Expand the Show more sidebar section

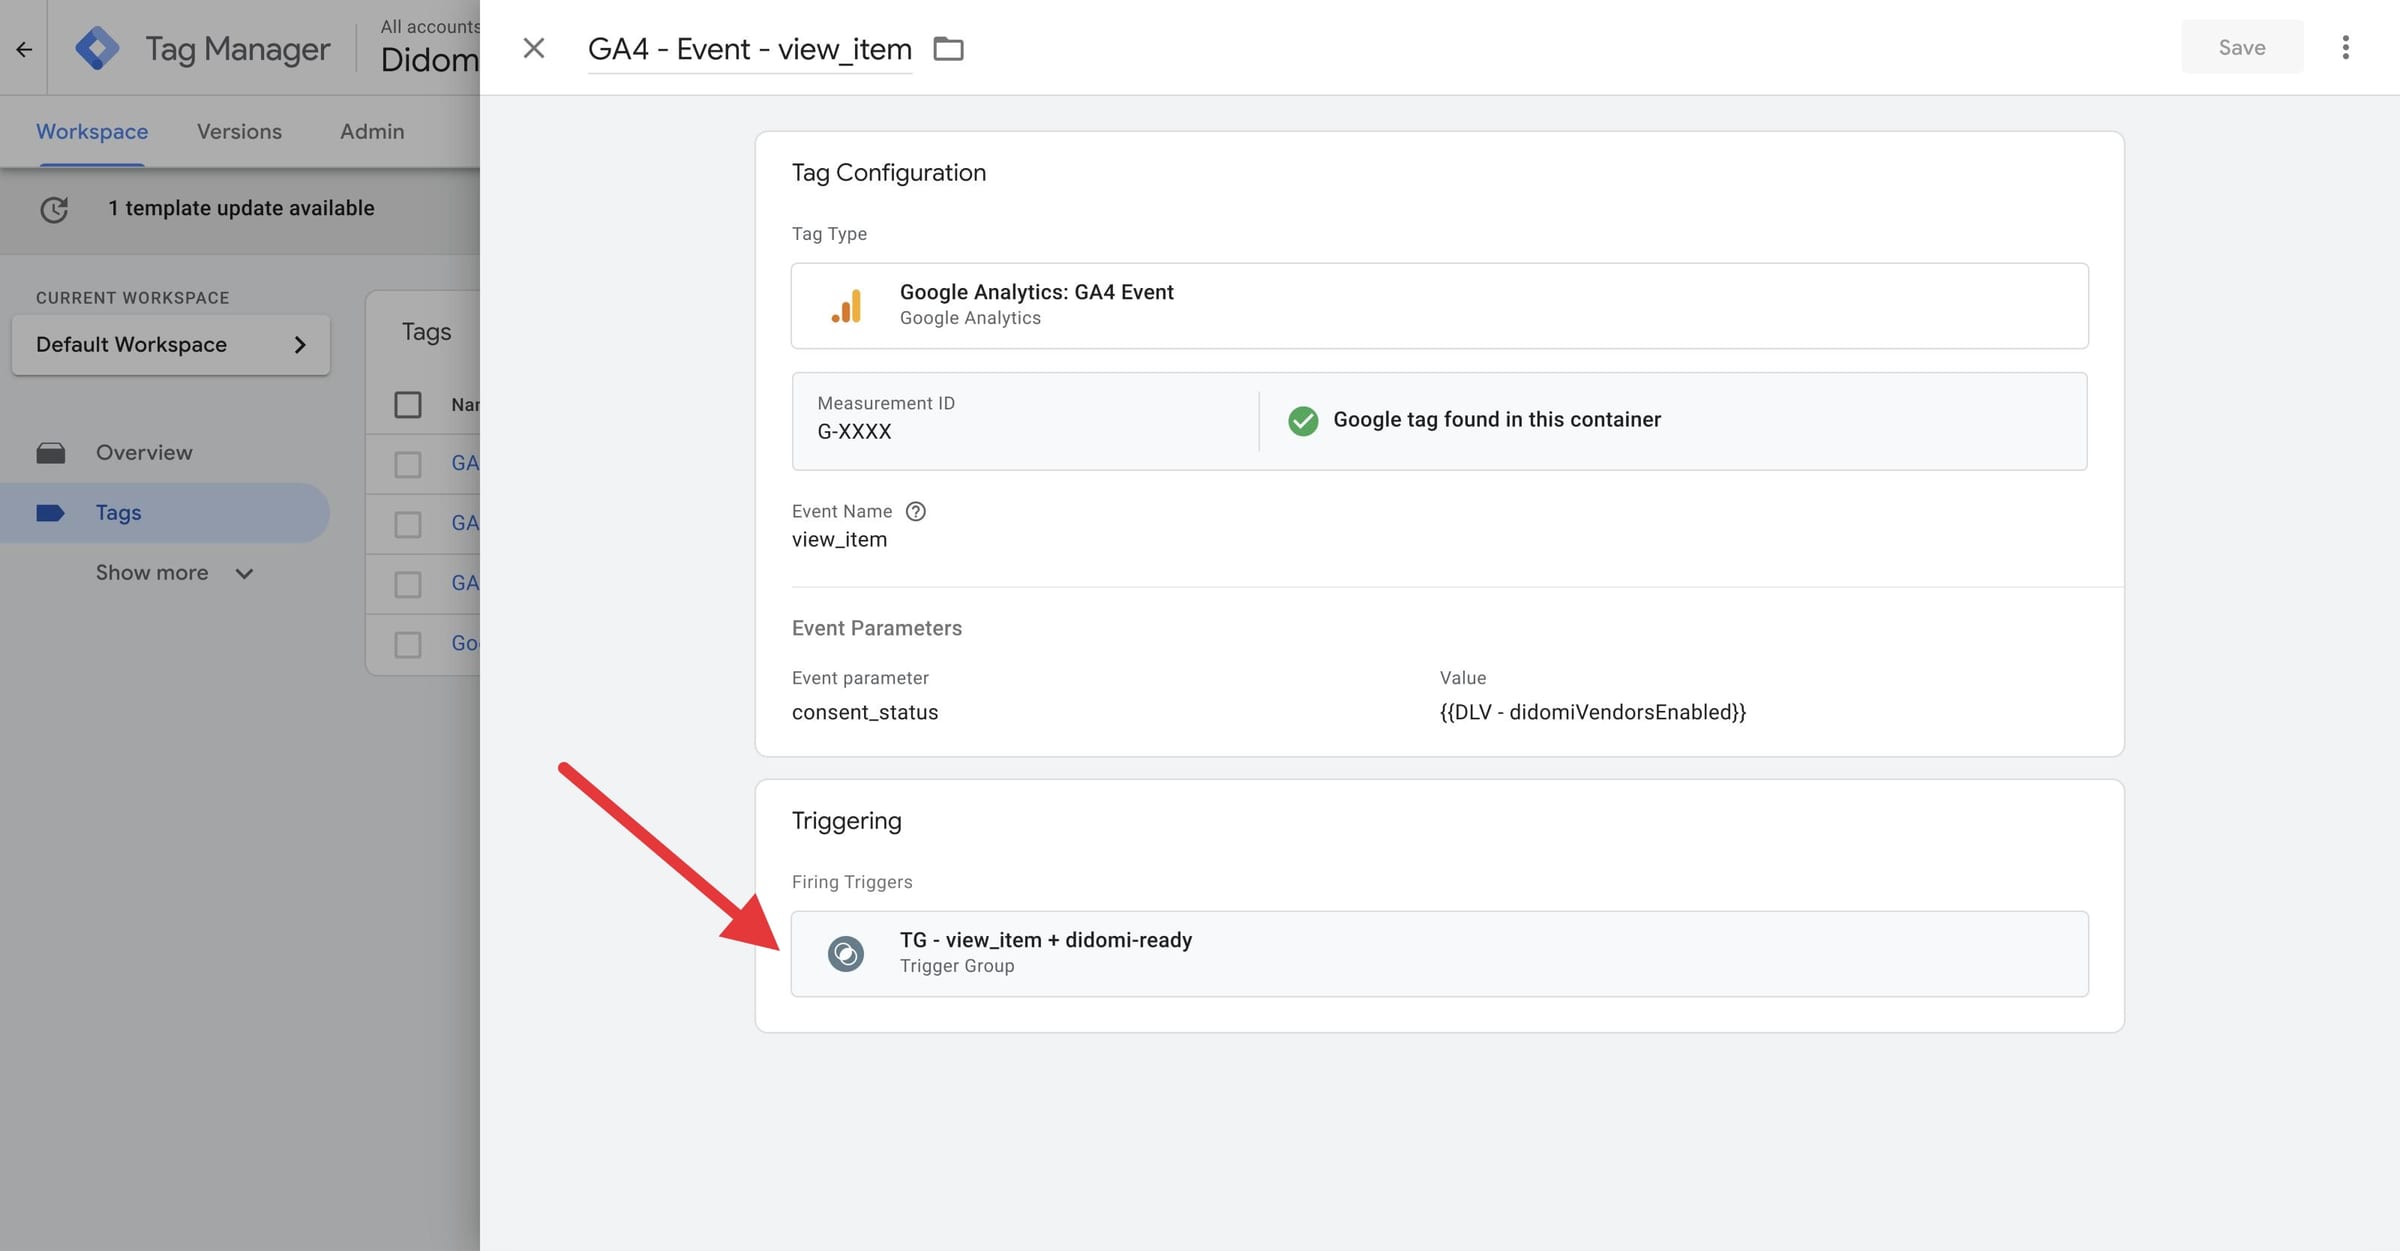coord(175,573)
